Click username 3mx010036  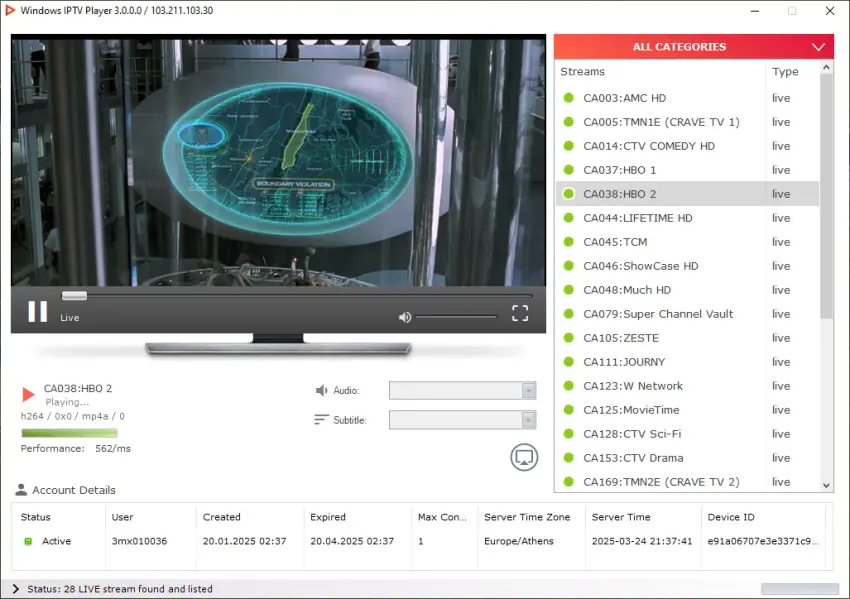pos(139,541)
